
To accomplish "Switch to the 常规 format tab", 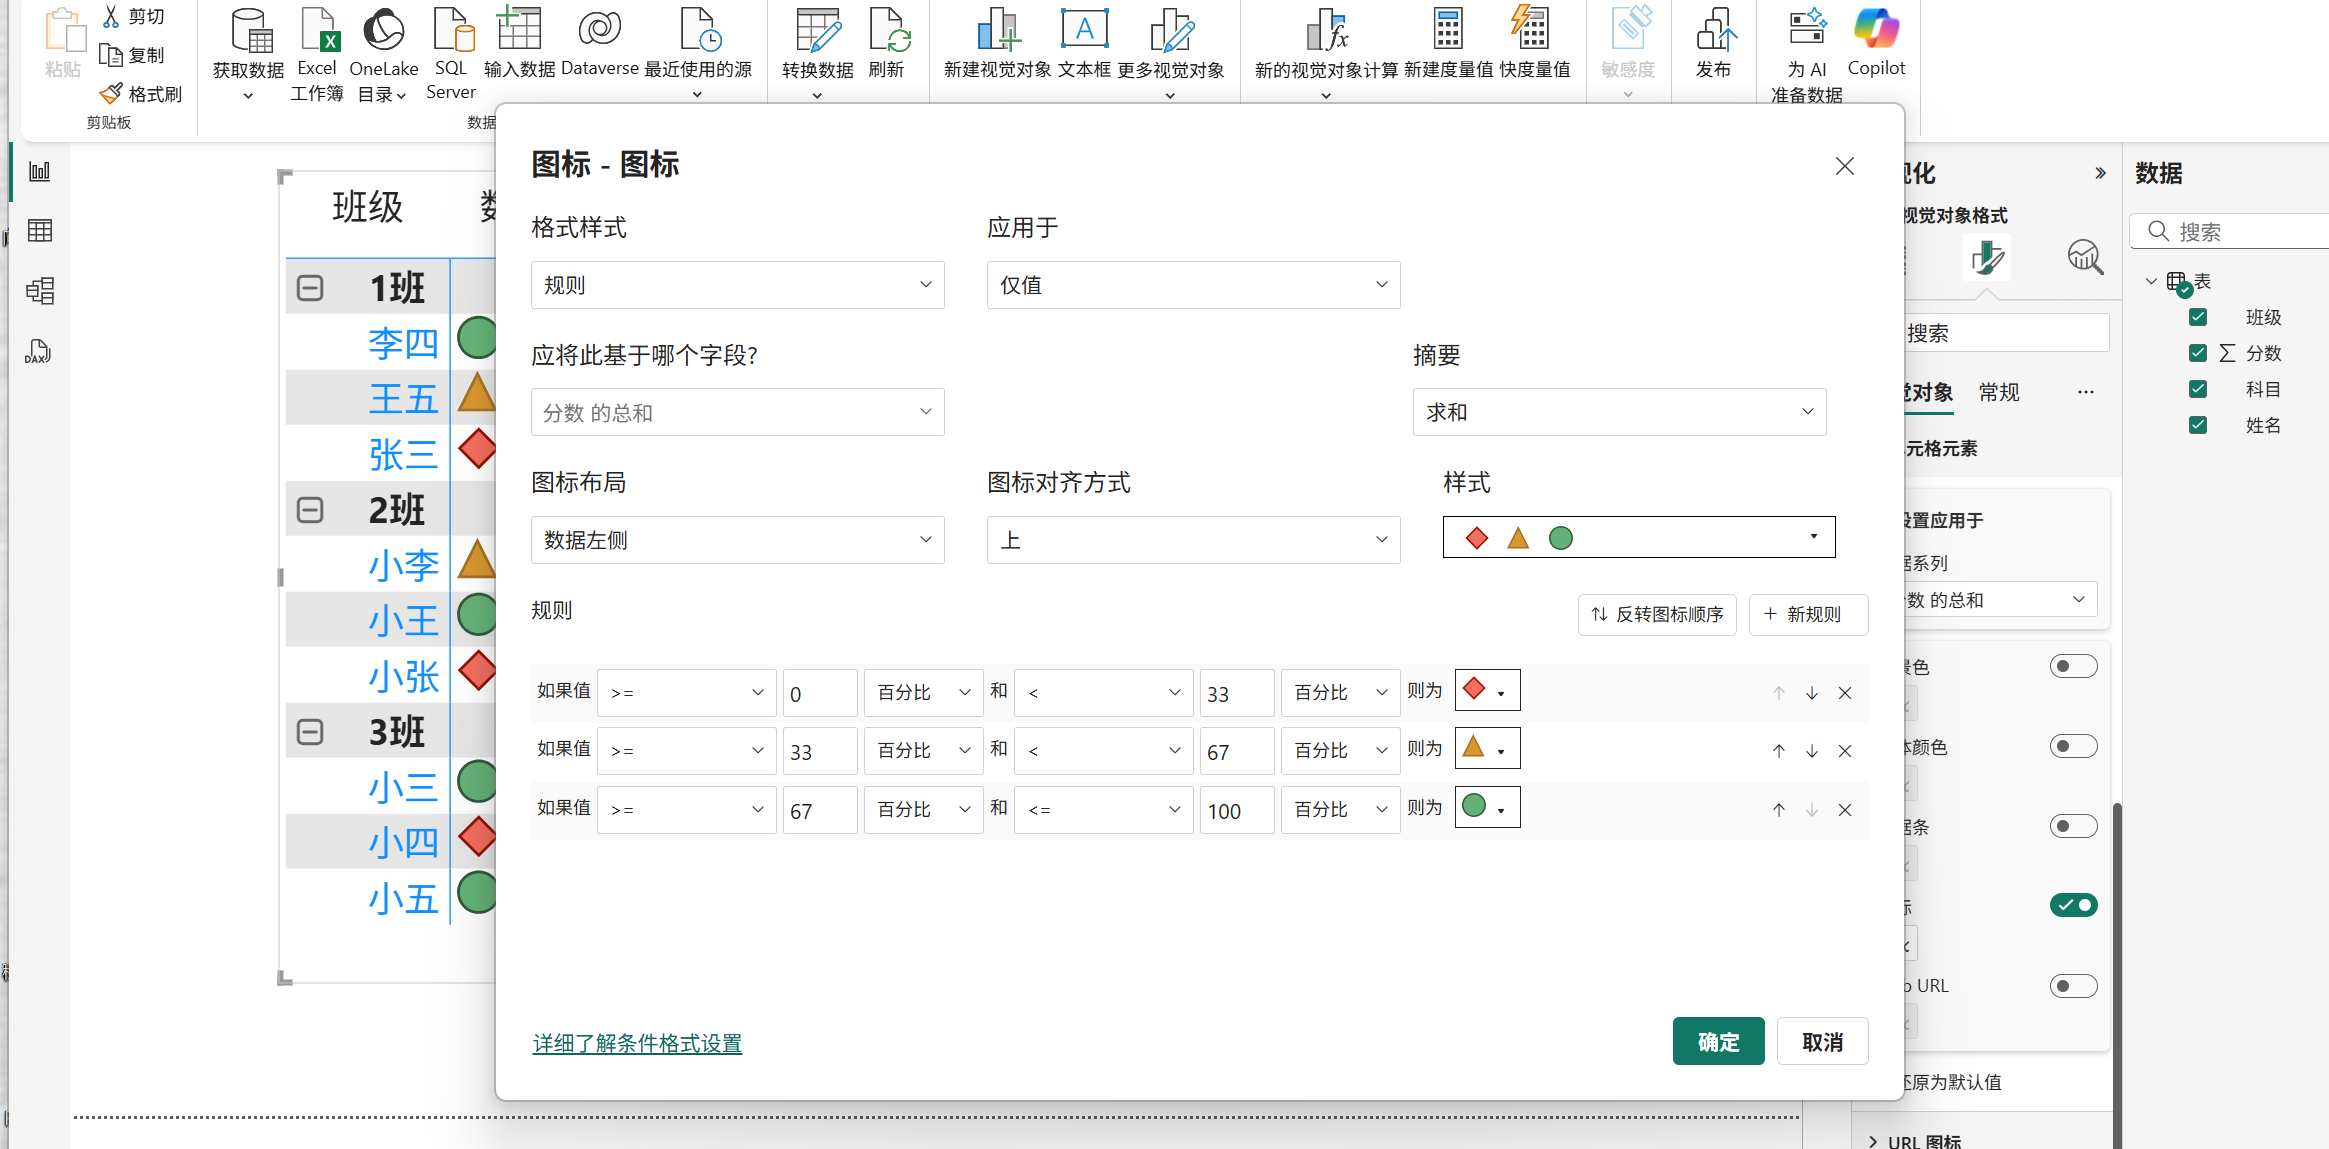I will [x=1999, y=392].
